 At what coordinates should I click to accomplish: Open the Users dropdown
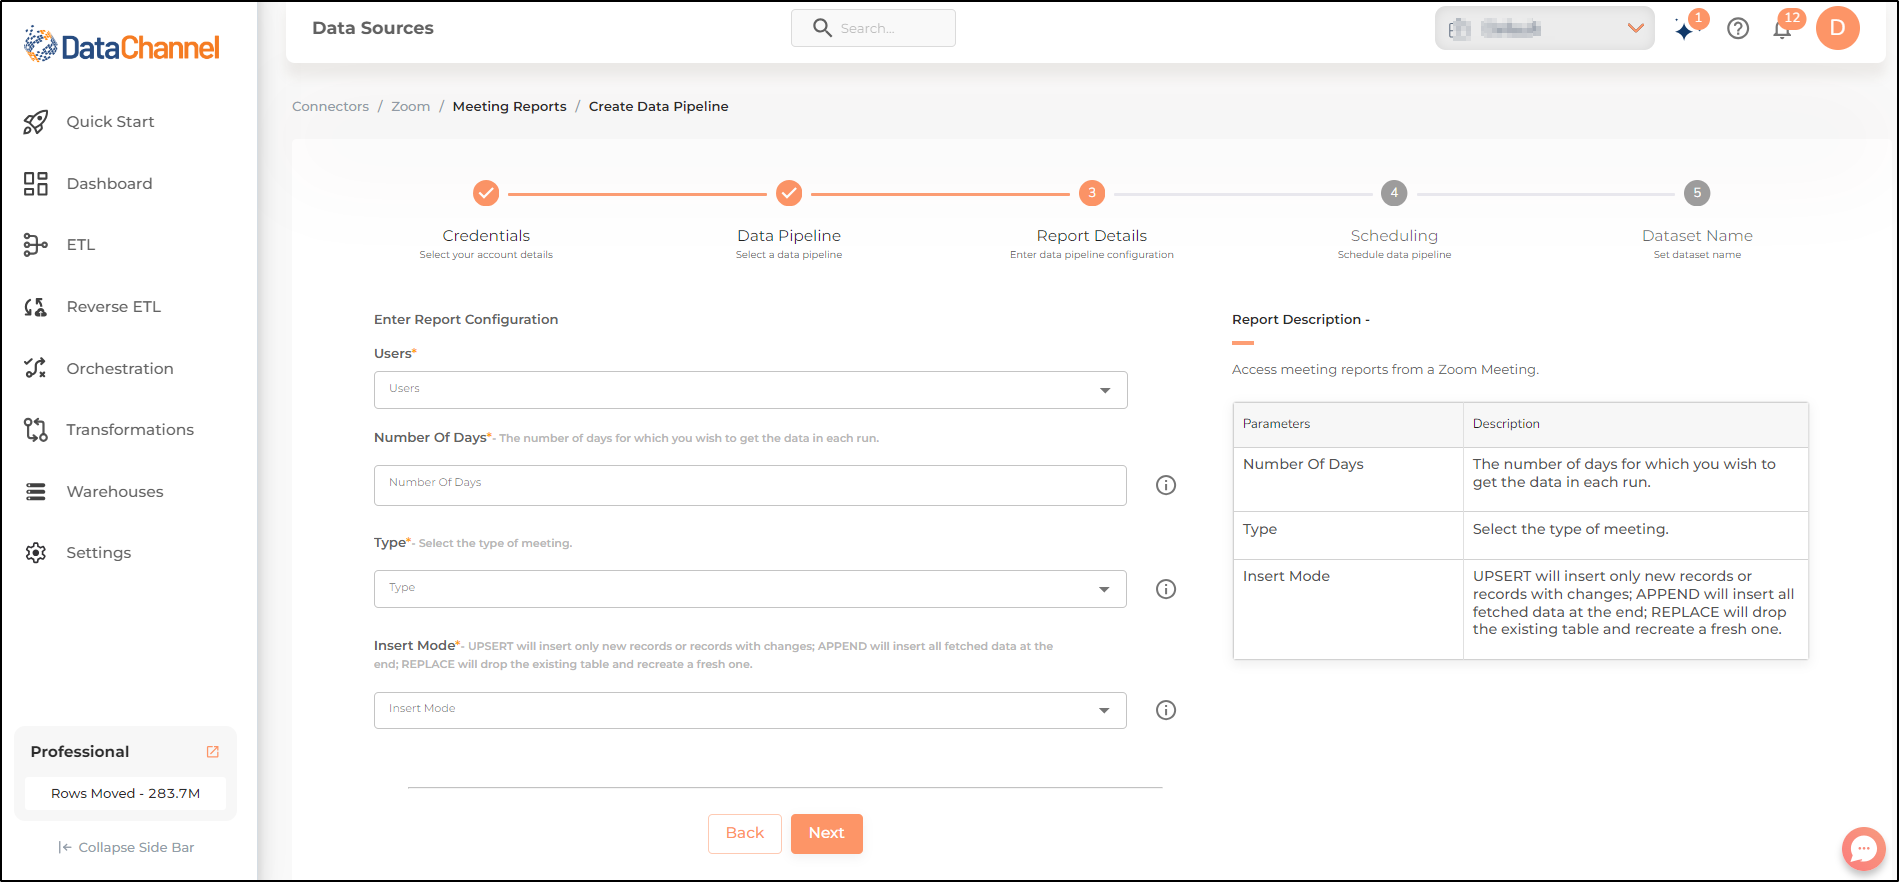click(751, 390)
